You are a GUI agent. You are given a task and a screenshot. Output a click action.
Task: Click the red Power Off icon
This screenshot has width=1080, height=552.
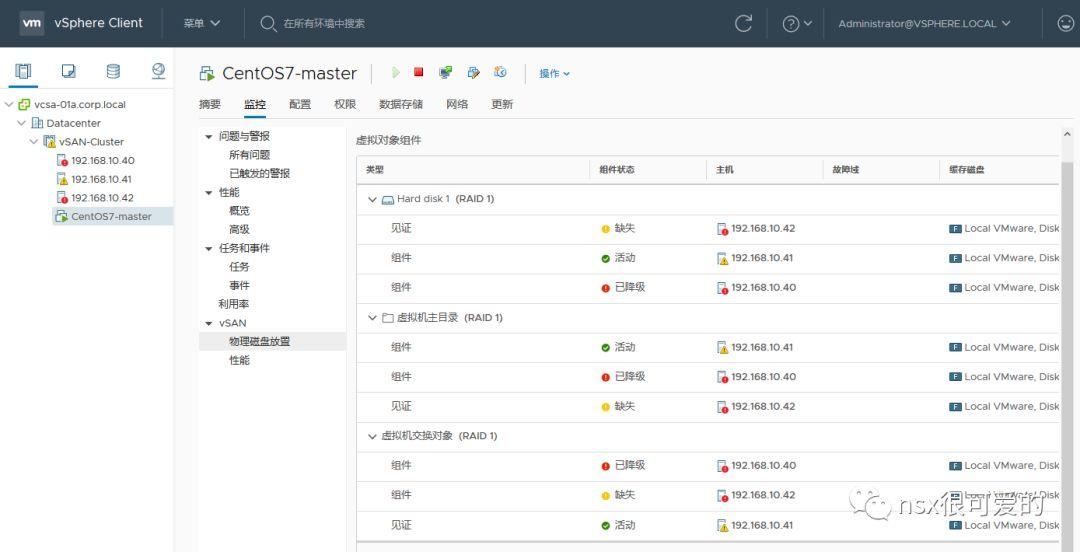pos(419,72)
